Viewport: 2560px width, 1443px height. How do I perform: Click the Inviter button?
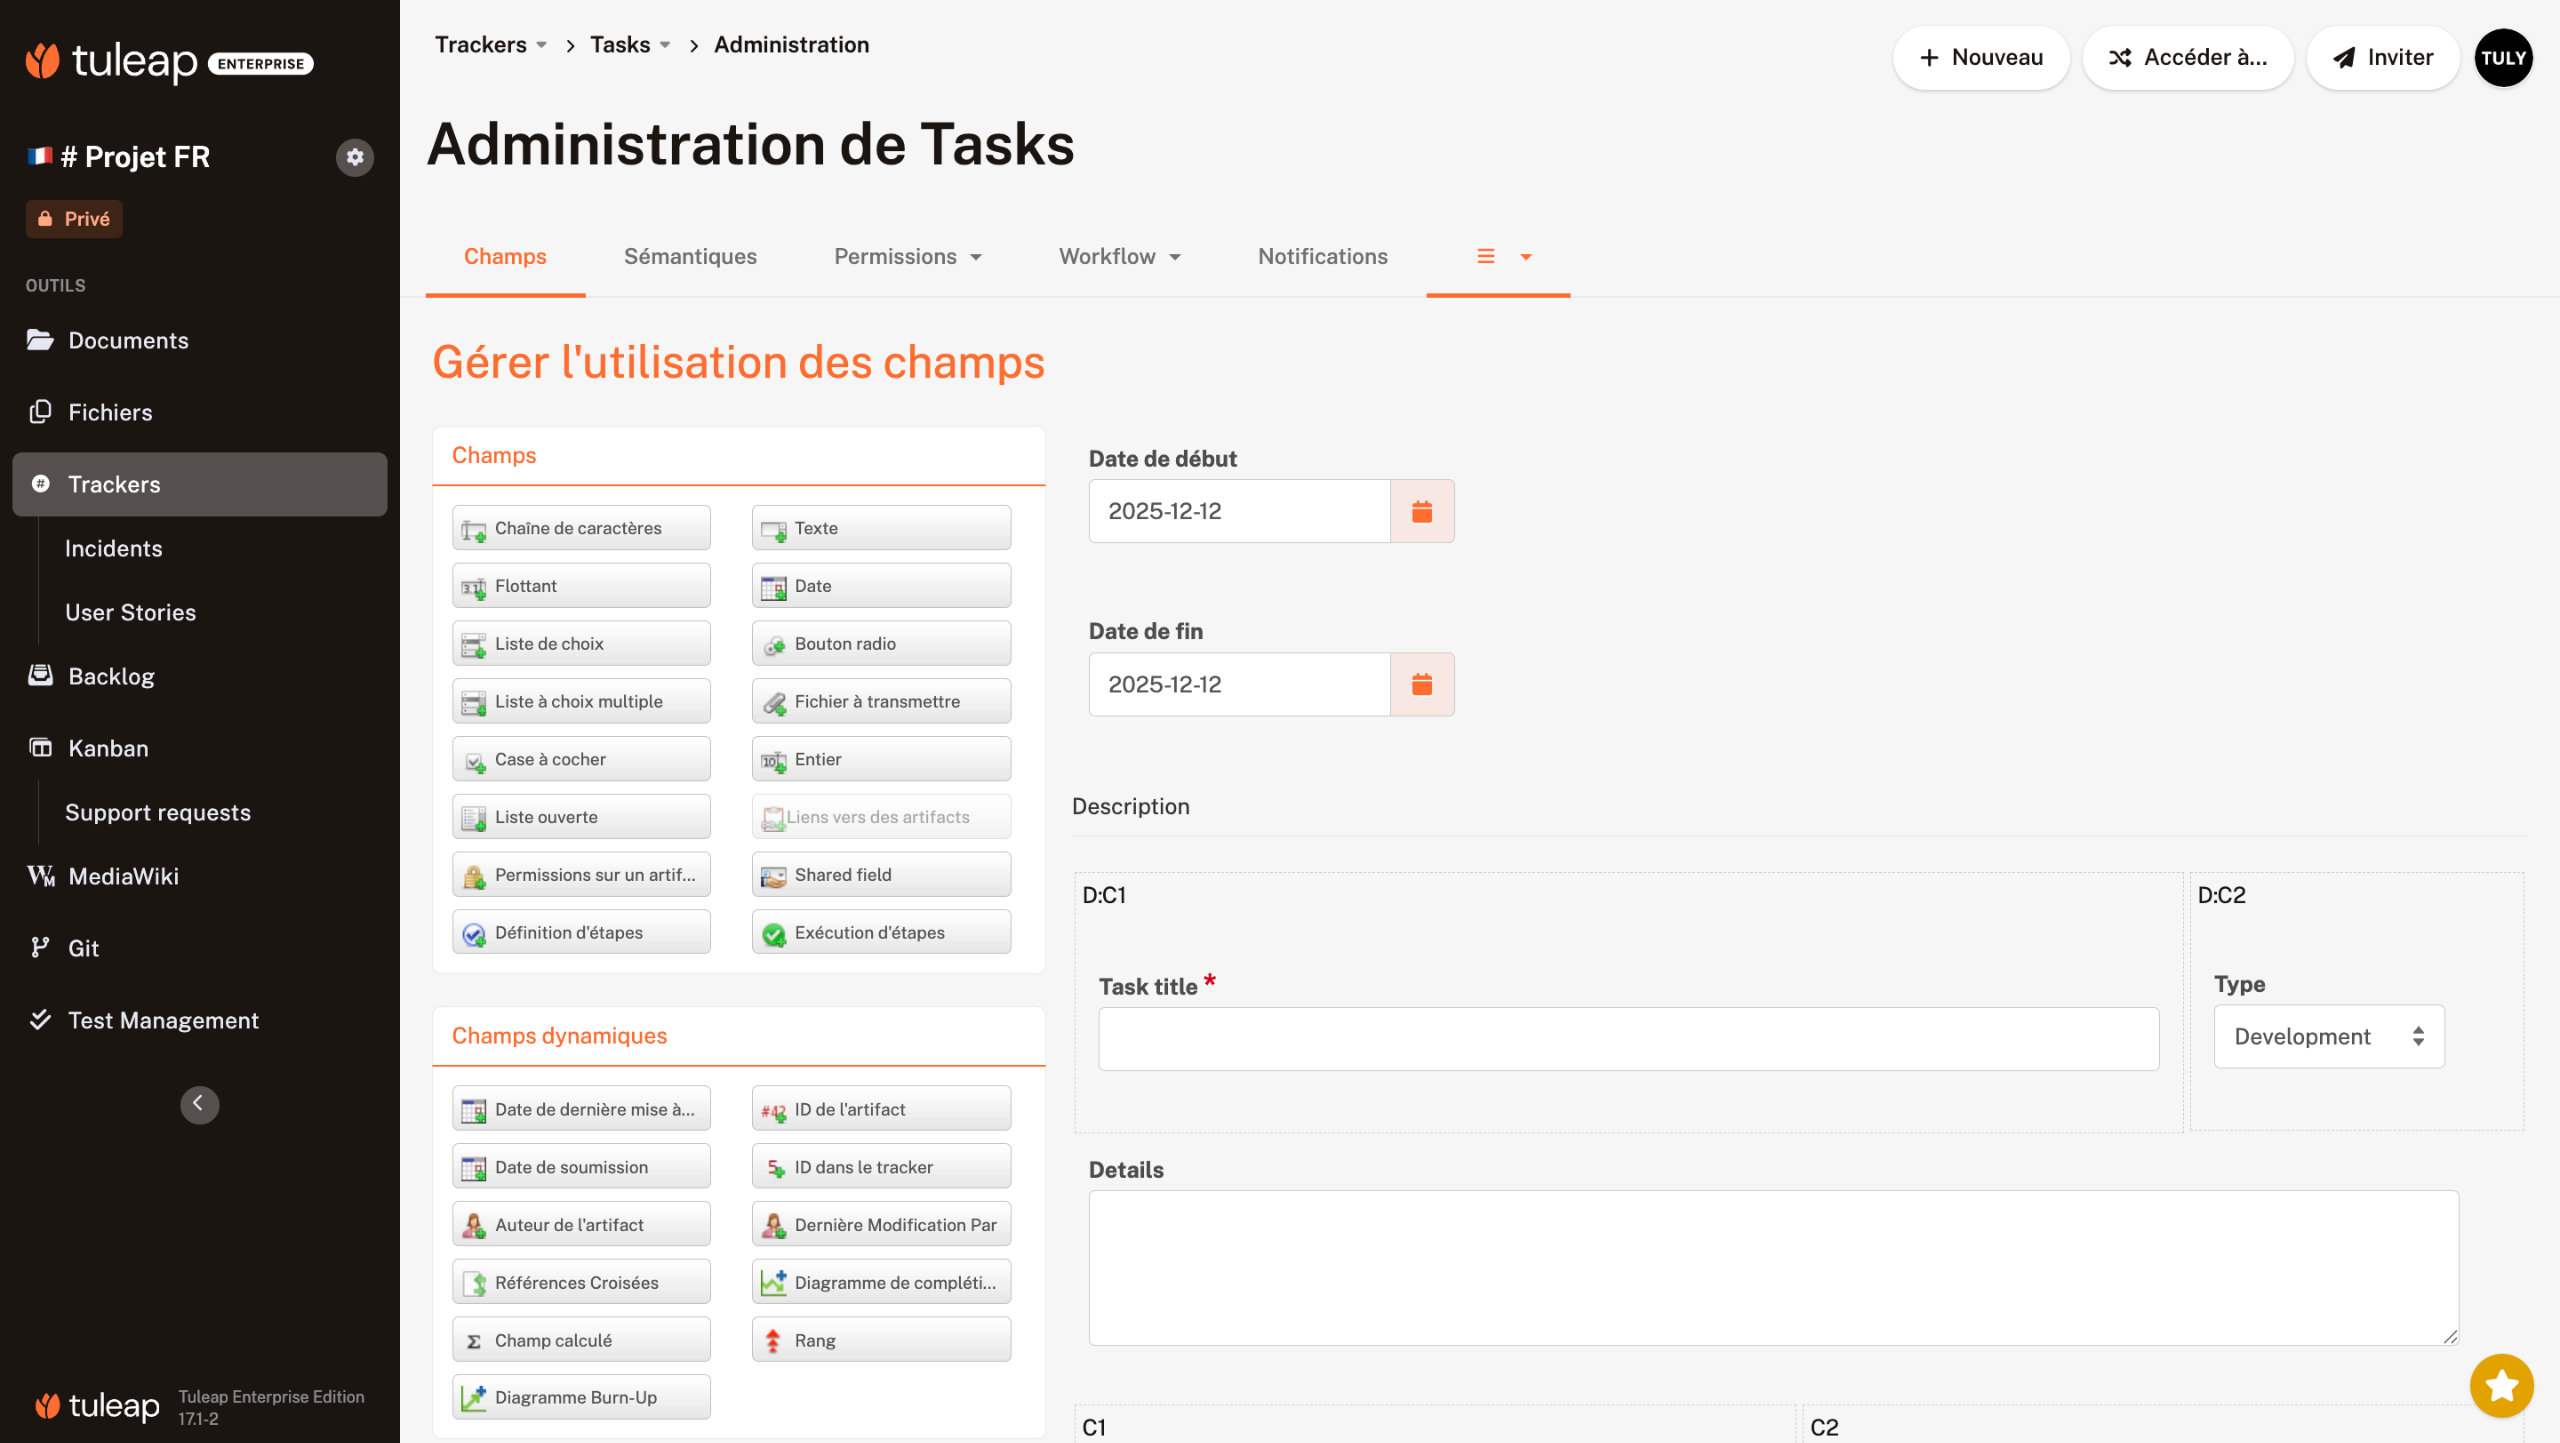(x=2382, y=58)
